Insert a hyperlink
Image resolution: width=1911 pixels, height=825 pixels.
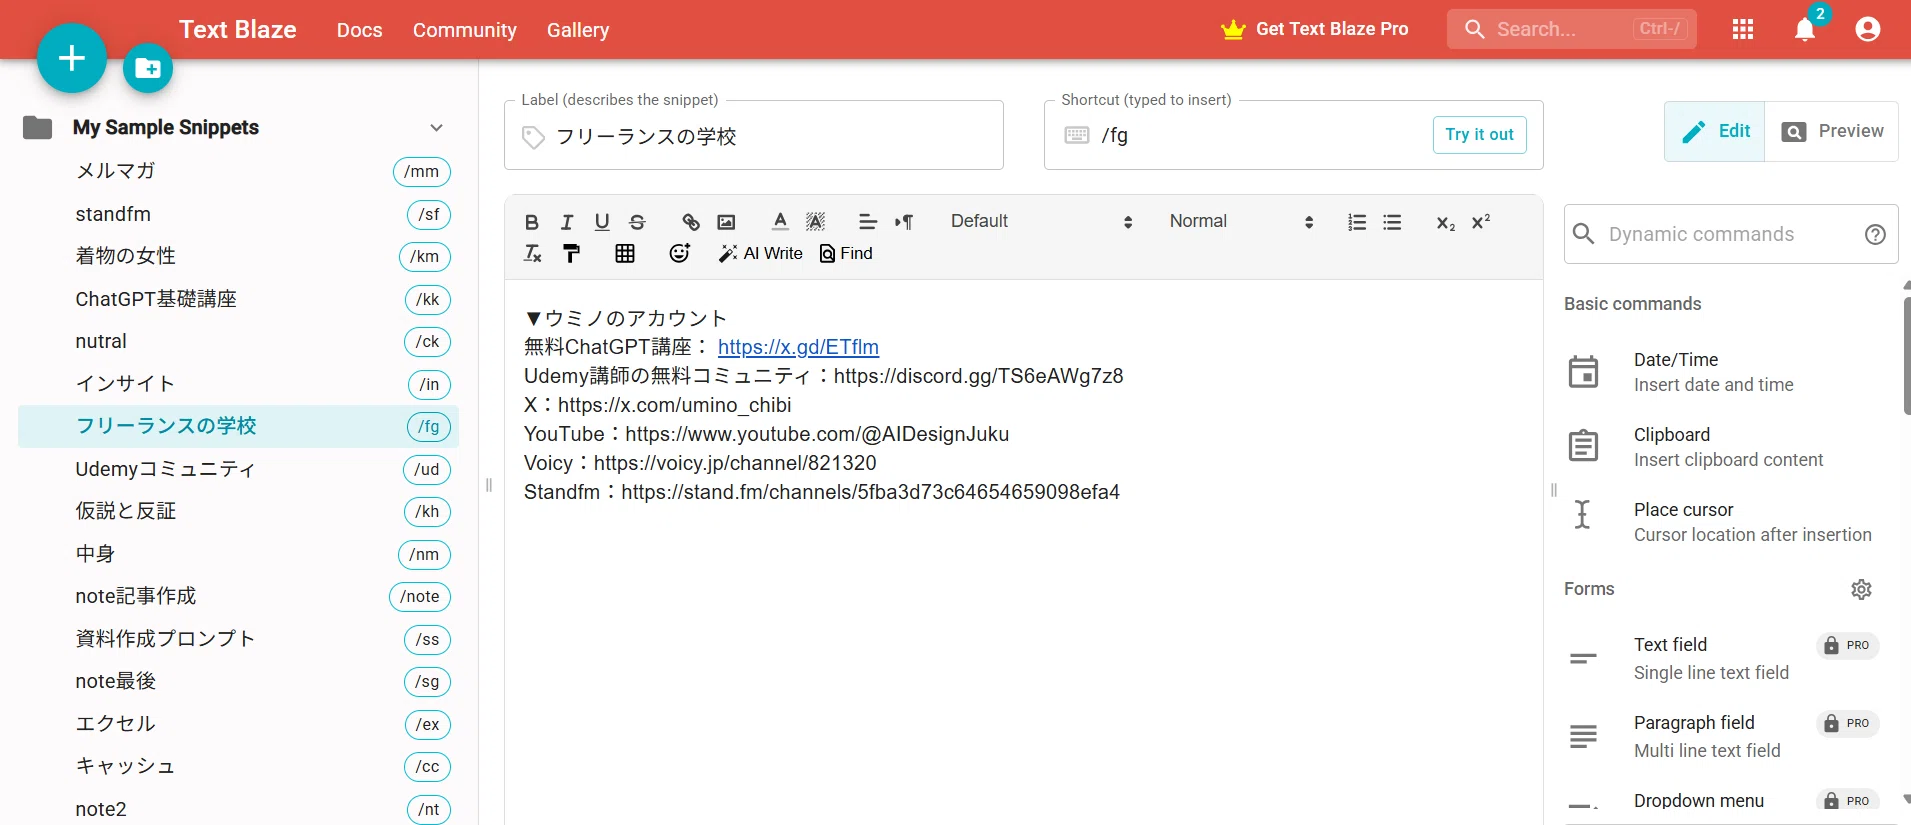(691, 222)
